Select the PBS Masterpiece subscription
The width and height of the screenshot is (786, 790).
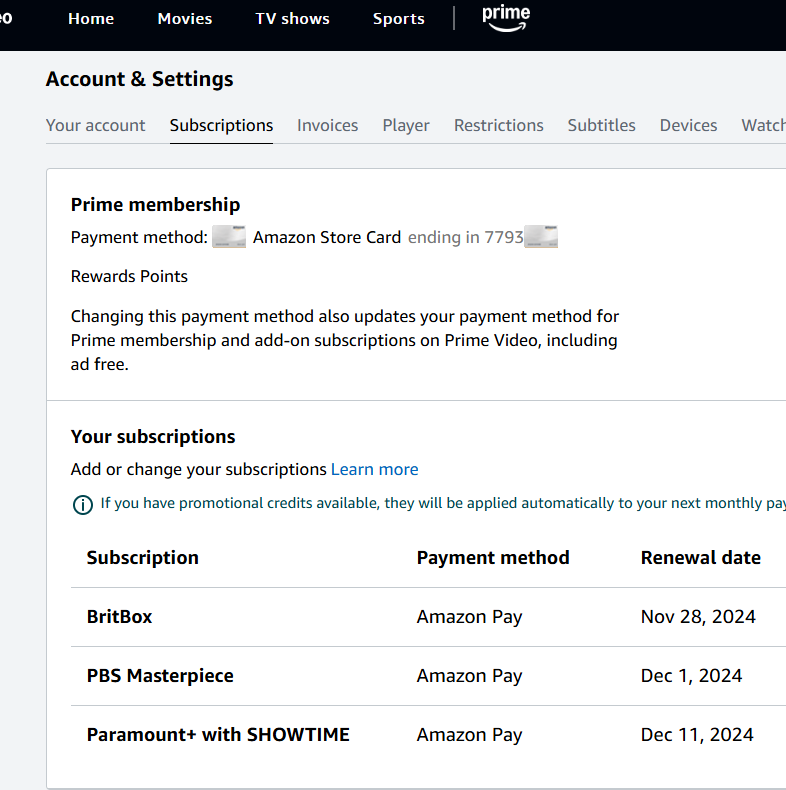[160, 675]
